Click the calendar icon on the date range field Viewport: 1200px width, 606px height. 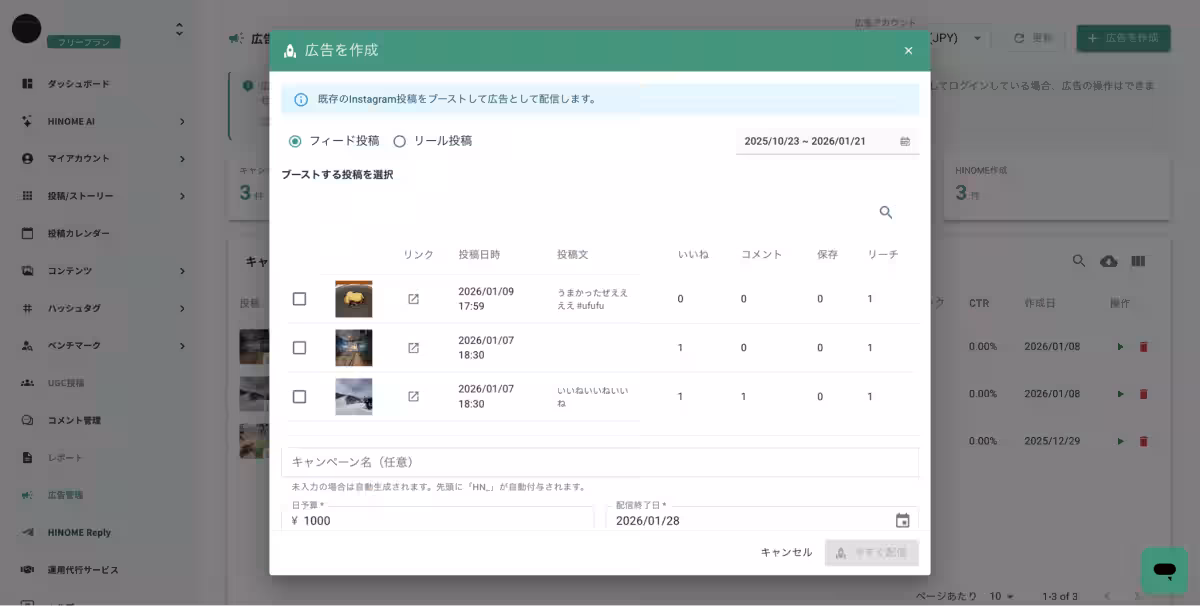click(906, 141)
